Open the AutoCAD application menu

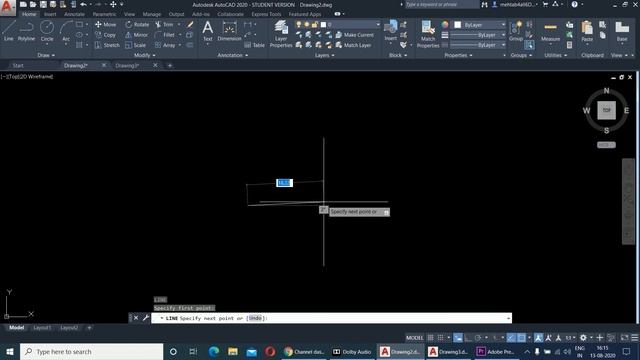(x=7, y=7)
